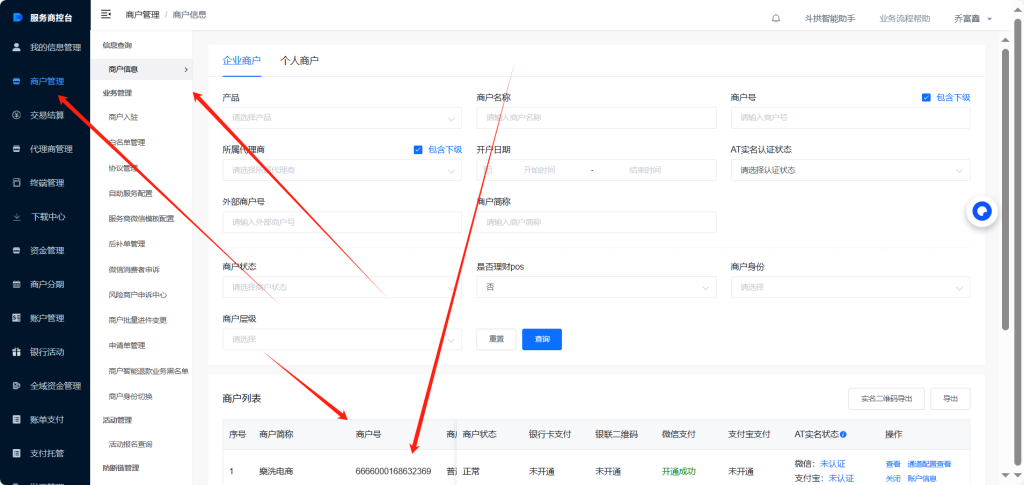The image size is (1024, 485).
Task: Open 协议管理 in the submenu
Action: point(123,168)
